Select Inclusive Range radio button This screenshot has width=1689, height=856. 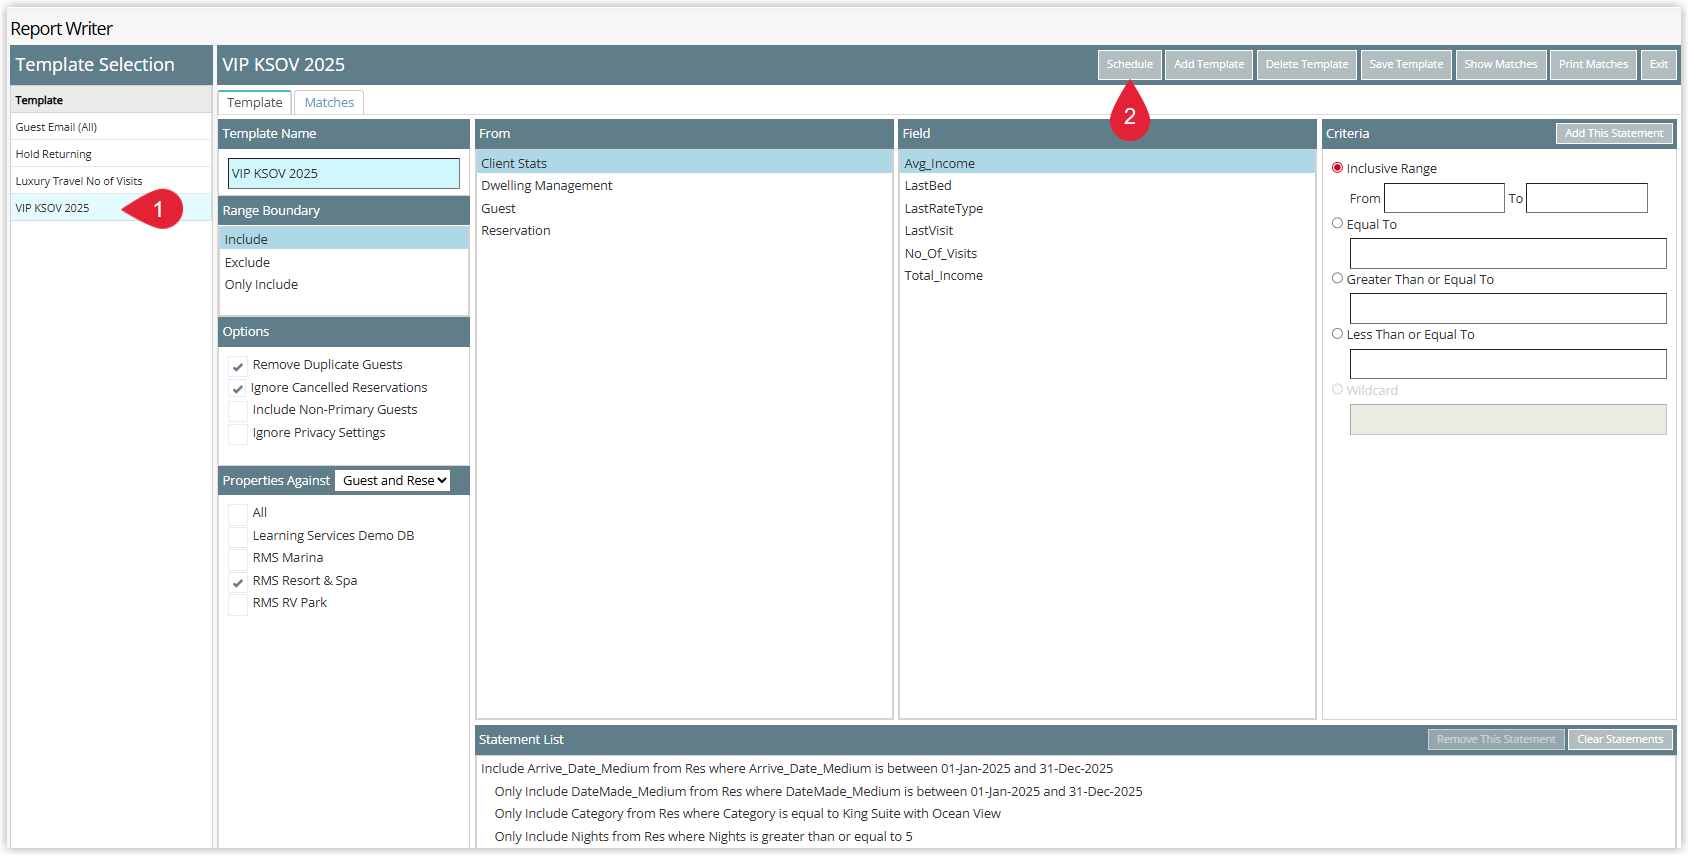pyautogui.click(x=1337, y=168)
